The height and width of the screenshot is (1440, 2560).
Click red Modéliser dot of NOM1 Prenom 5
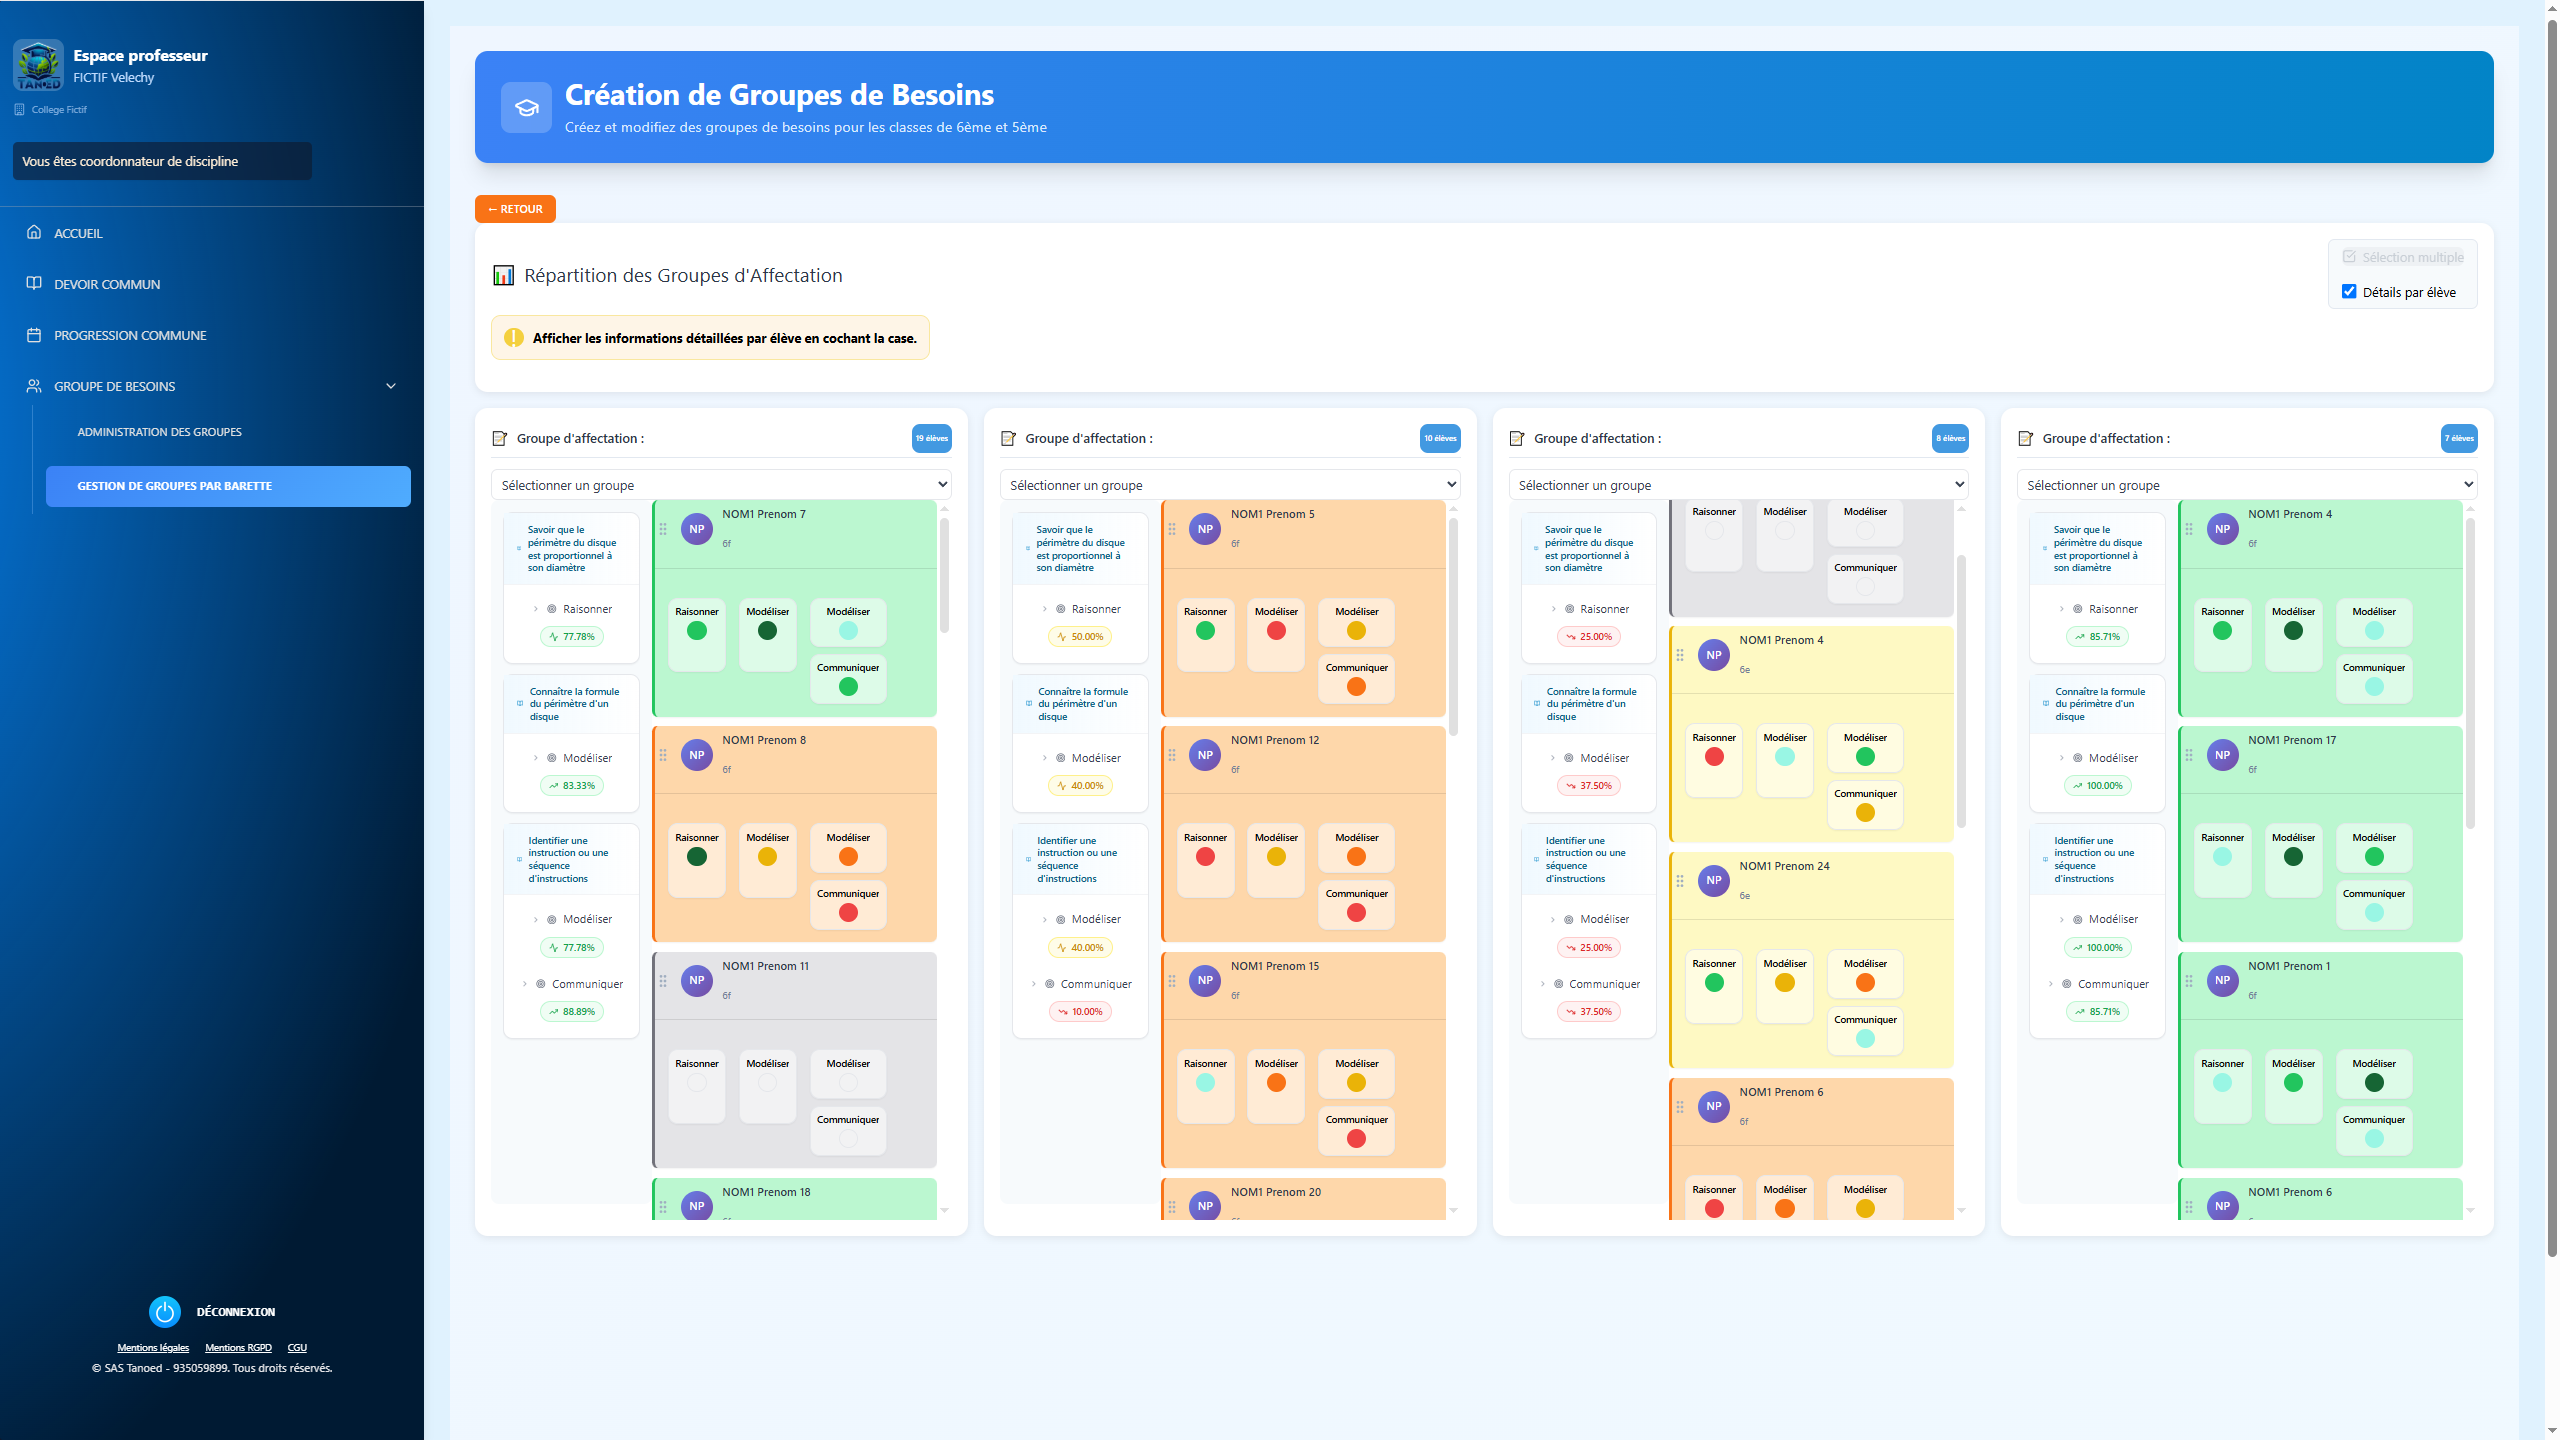(1276, 631)
